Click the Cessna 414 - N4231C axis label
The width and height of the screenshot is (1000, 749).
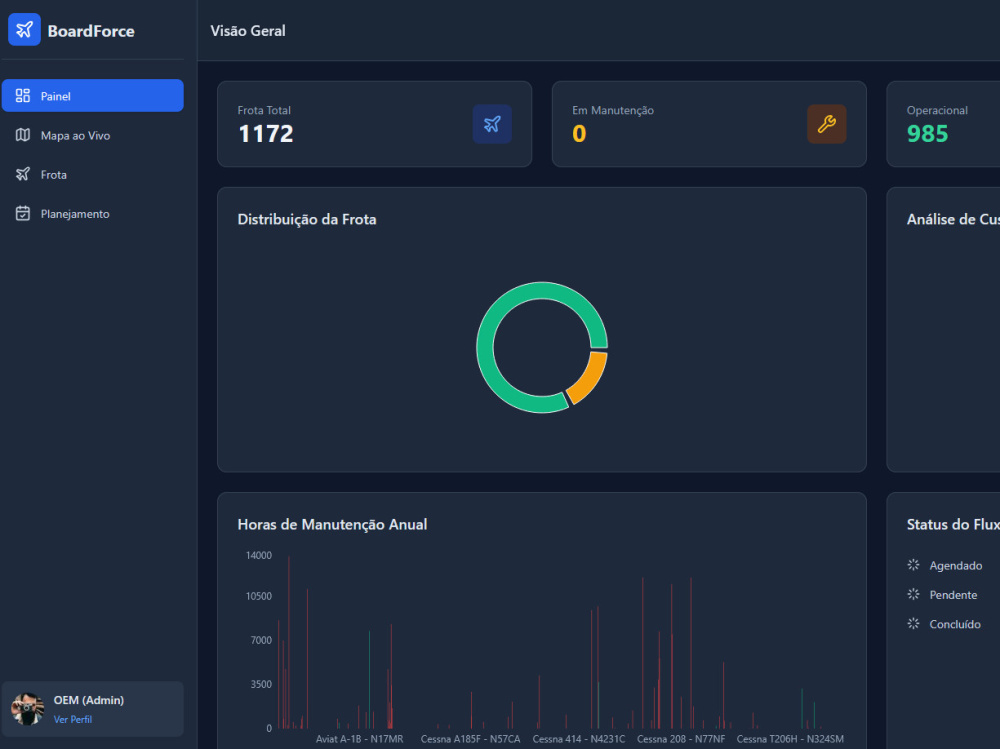[x=579, y=739]
